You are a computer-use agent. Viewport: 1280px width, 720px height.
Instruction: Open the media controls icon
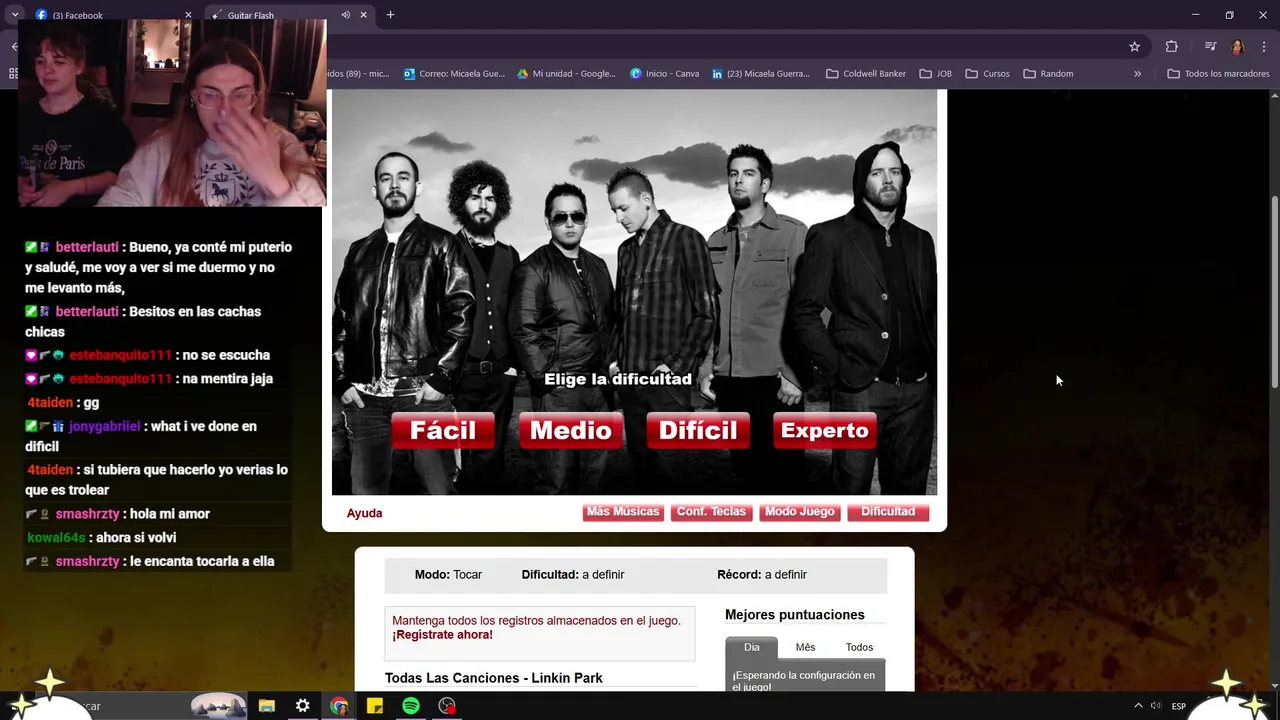click(x=1210, y=46)
